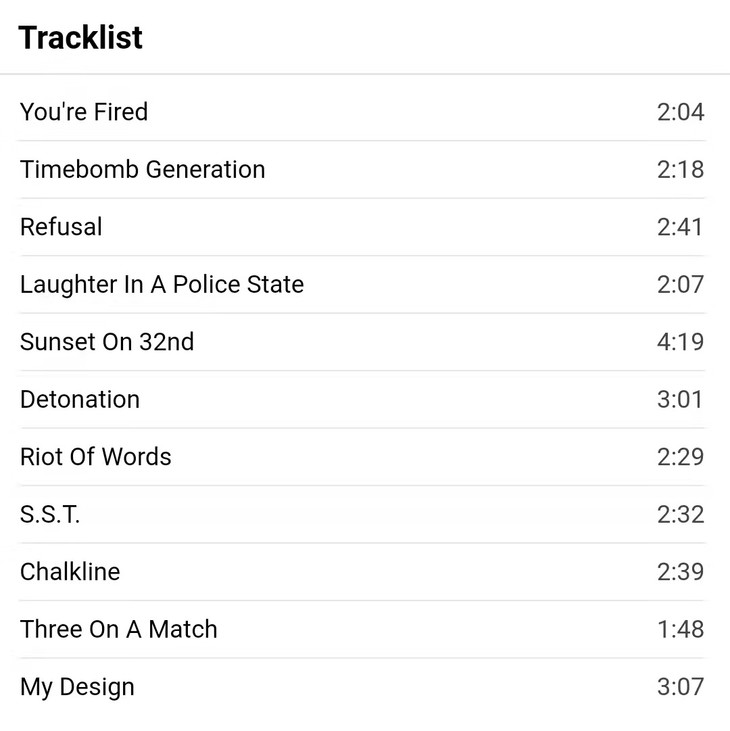Screen dimensions: 730x731
Task: Click on the Chalkline track
Action: (70, 572)
